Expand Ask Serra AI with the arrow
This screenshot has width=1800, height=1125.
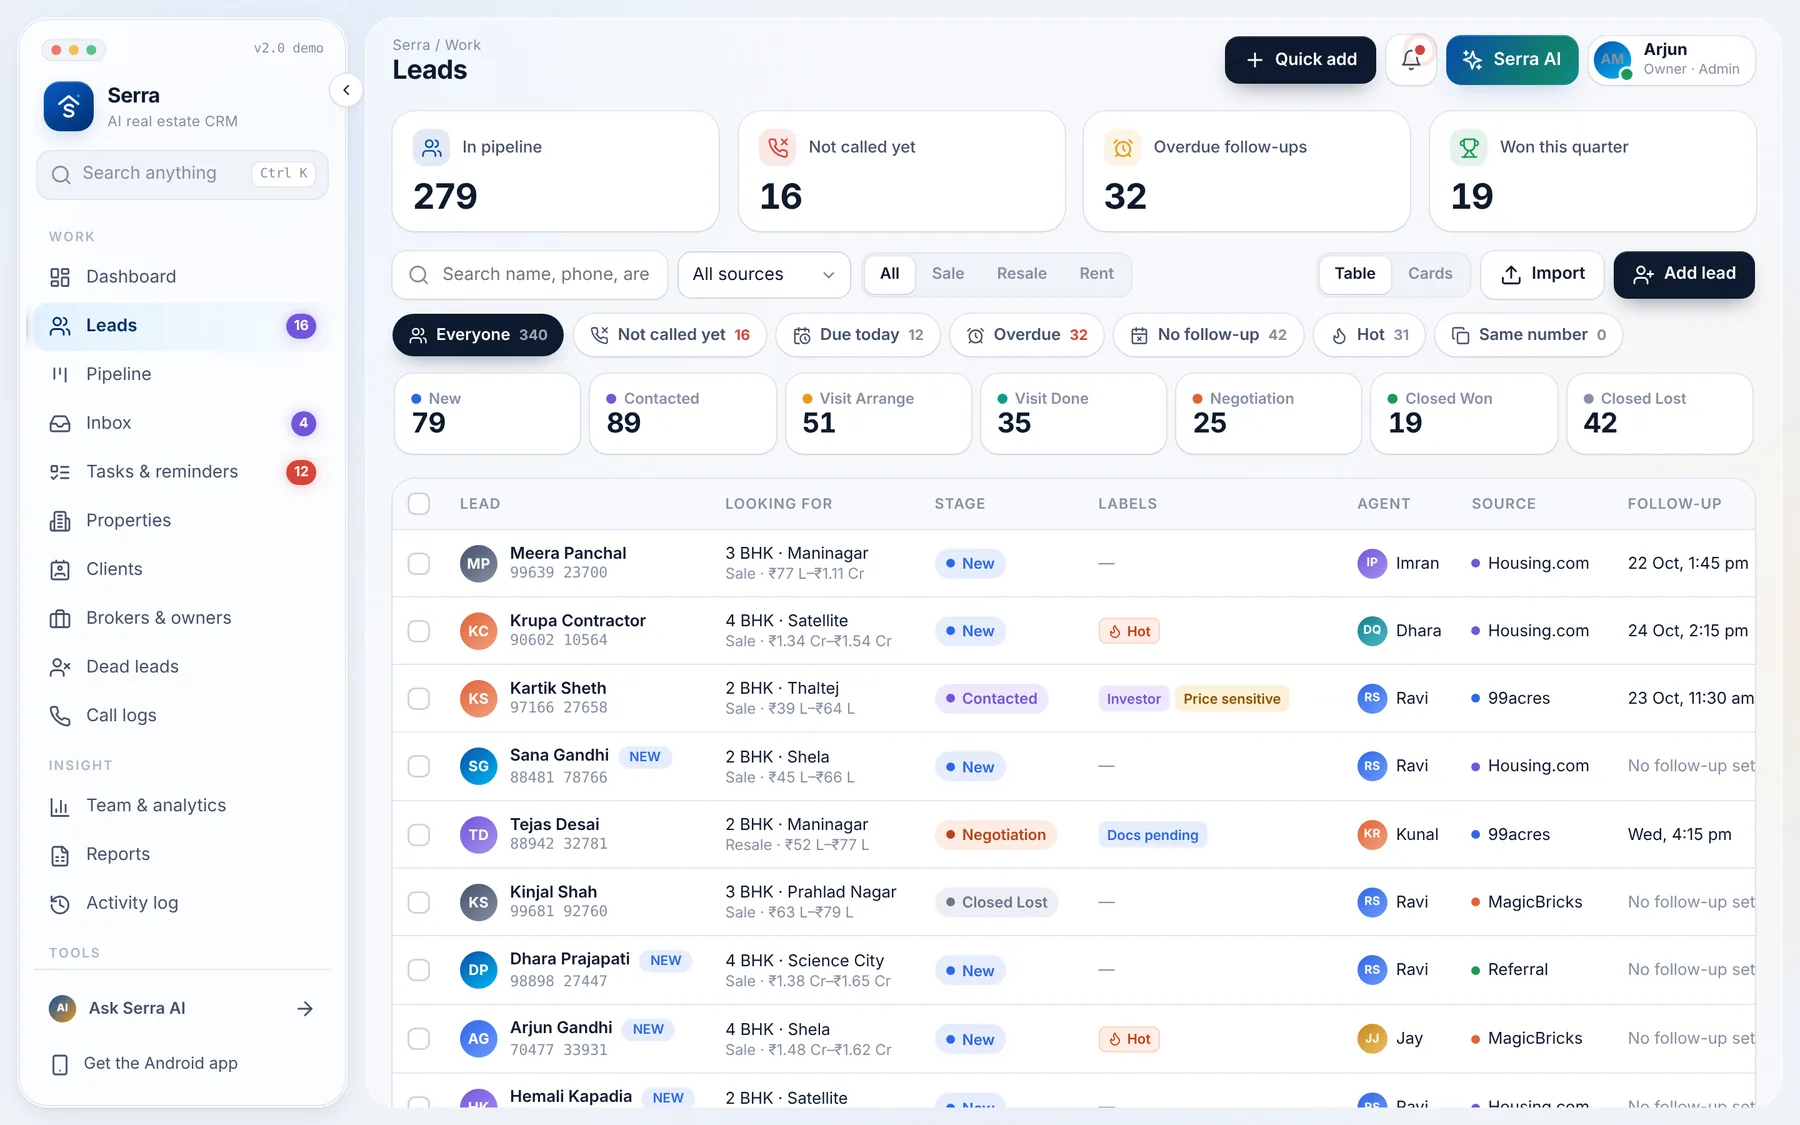point(305,1009)
